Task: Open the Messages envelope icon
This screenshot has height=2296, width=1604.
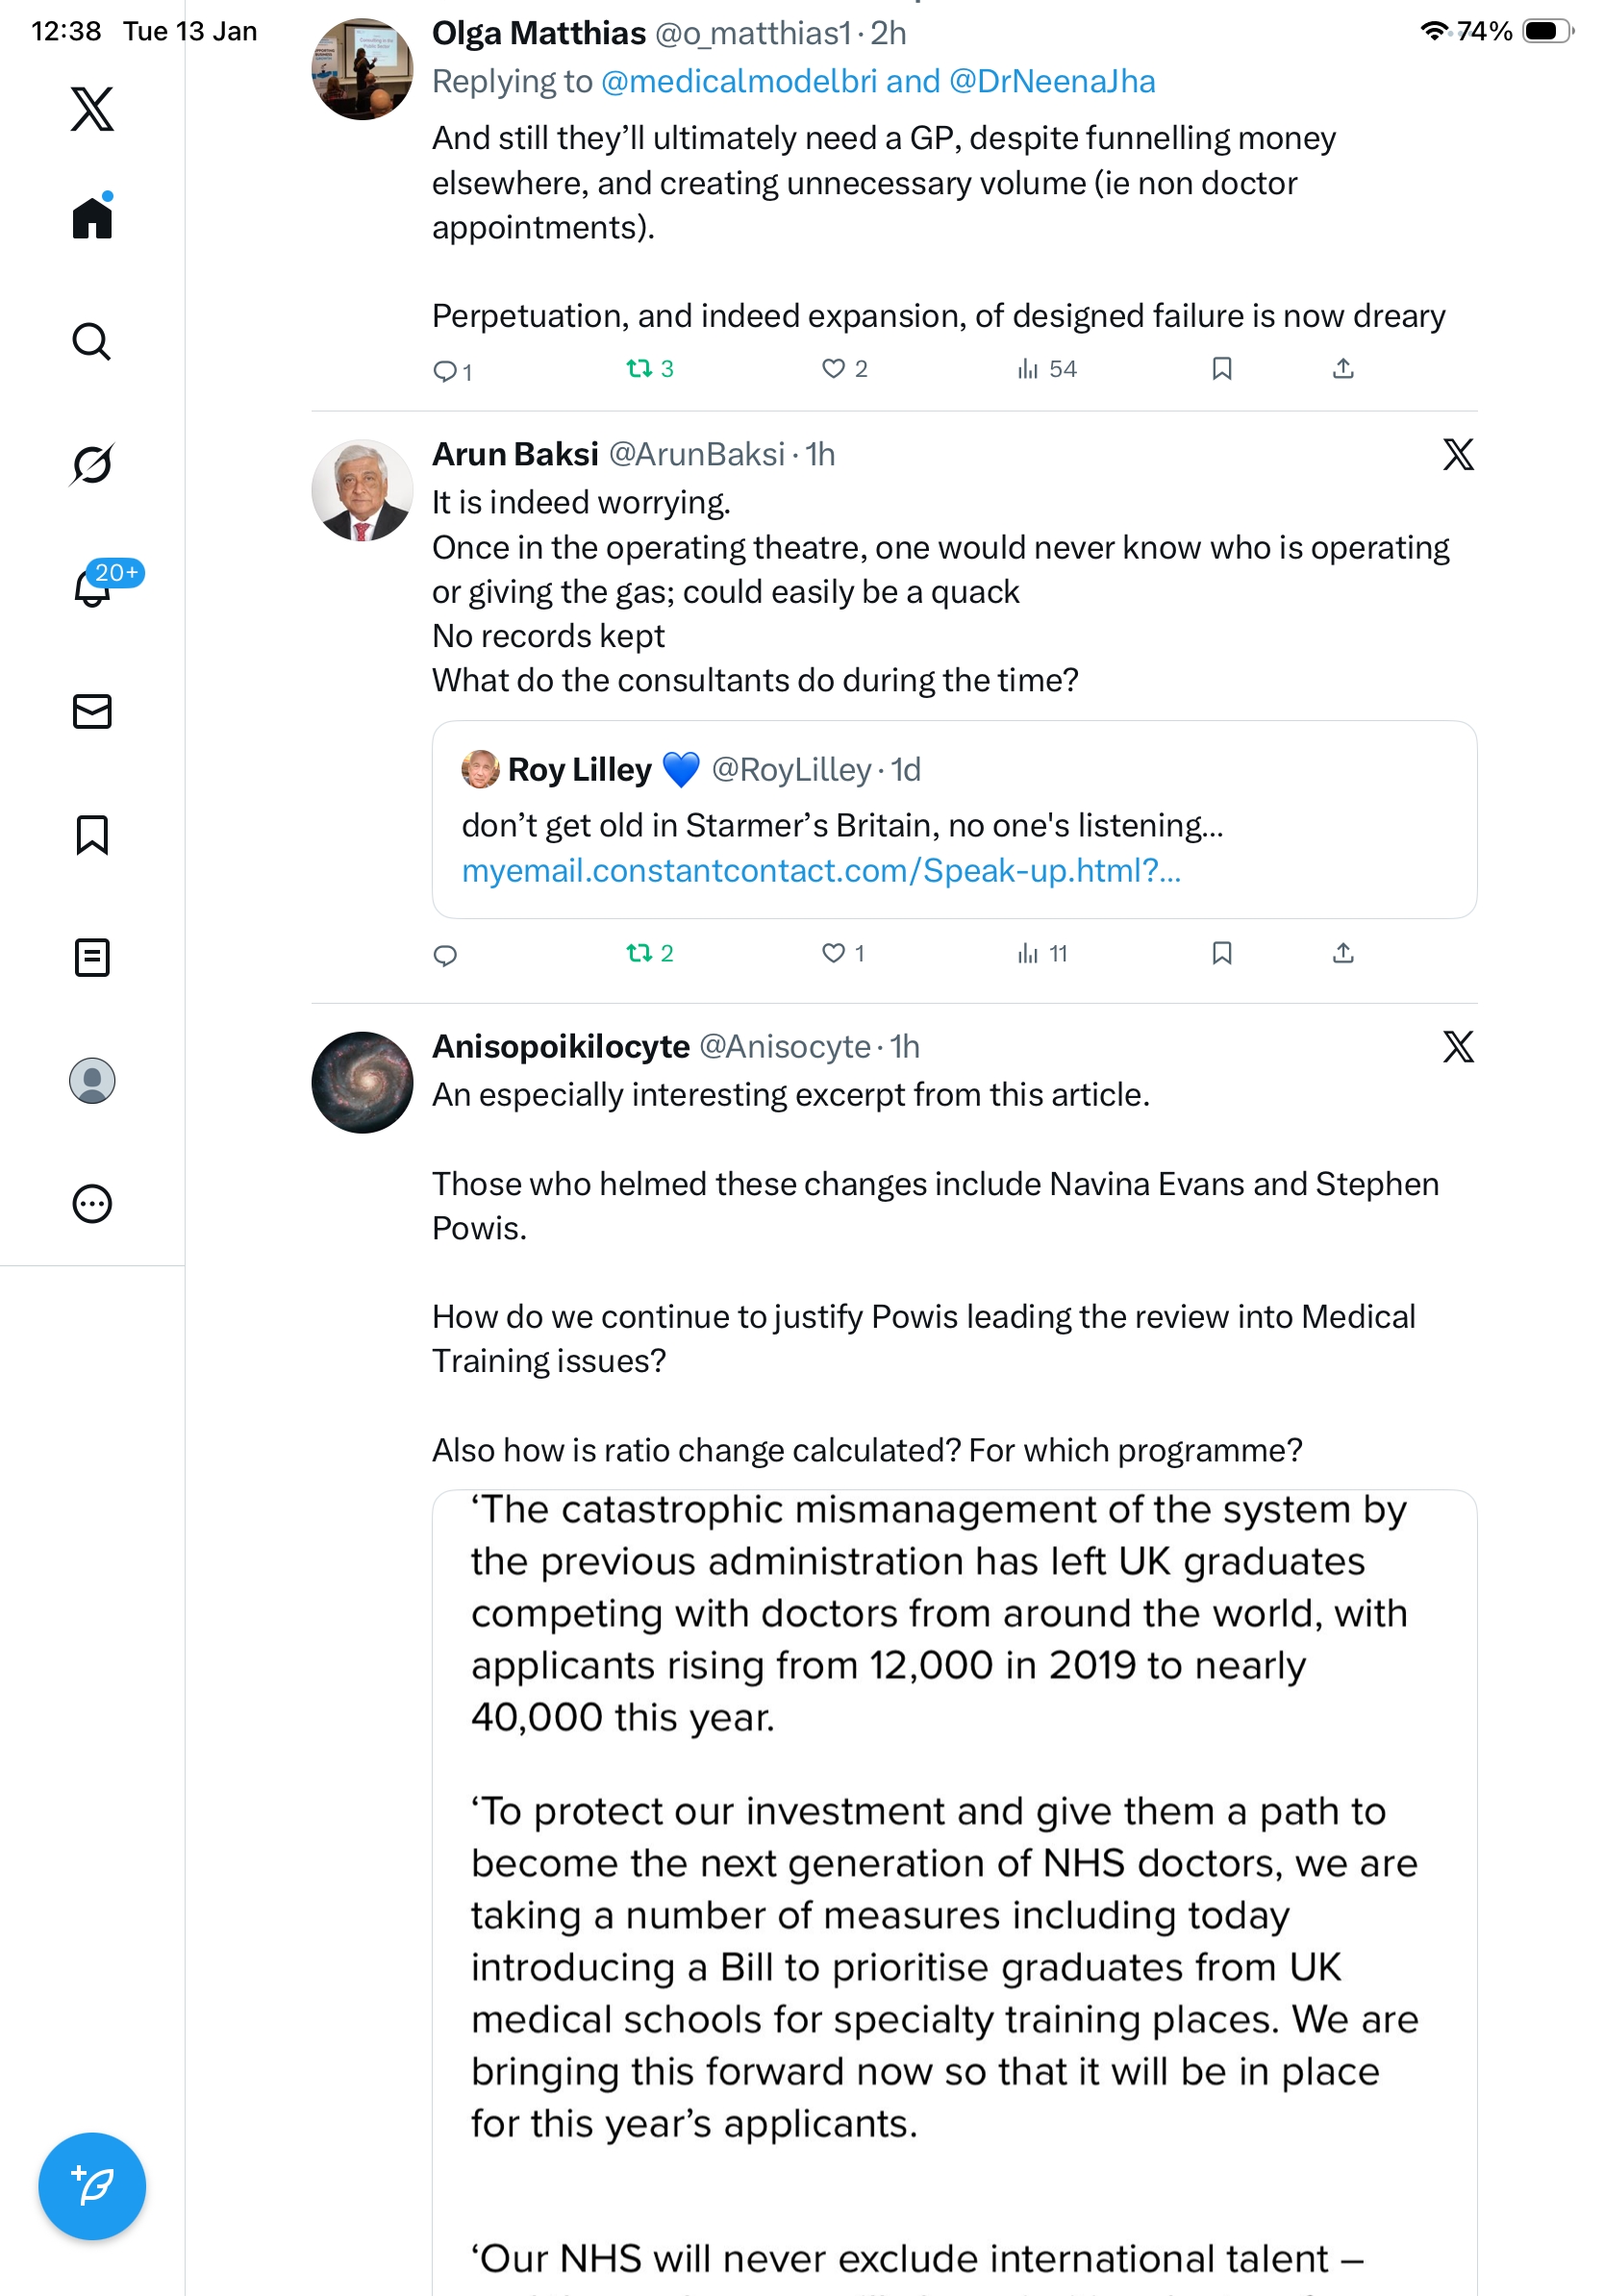Action: 92,711
